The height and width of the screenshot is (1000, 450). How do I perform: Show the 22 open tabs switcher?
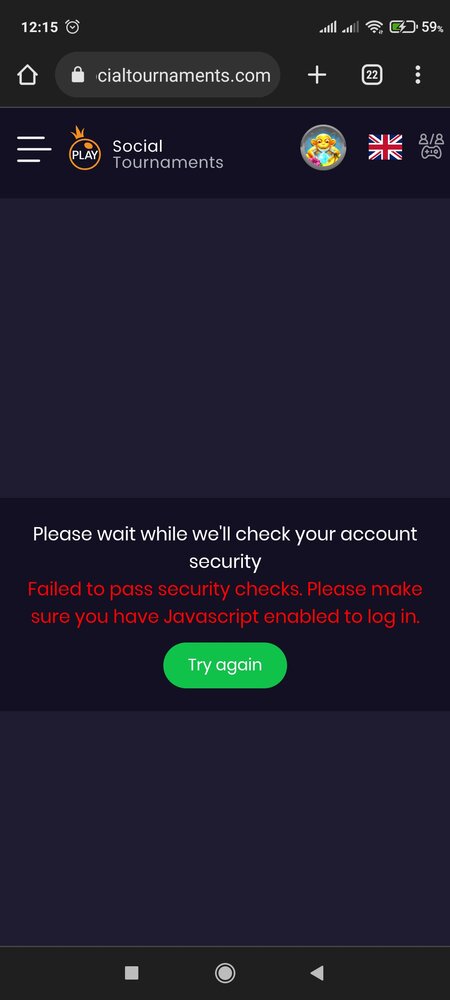372,75
